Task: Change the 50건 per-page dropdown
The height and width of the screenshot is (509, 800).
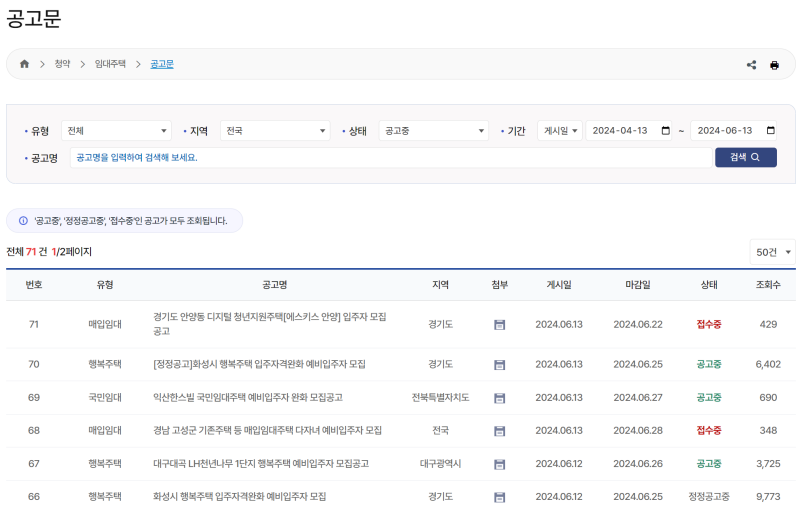Action: 772,252
